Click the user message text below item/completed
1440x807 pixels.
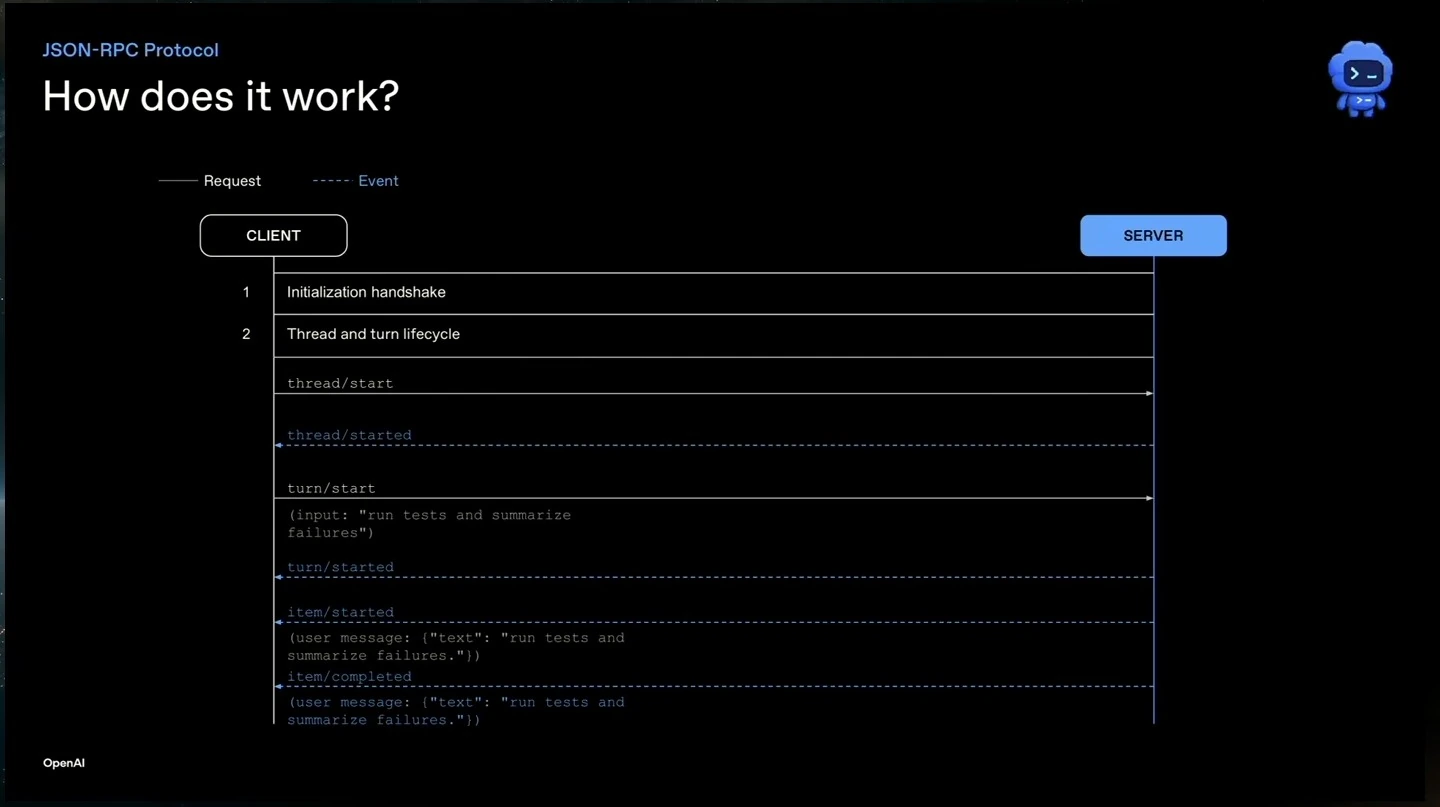(456, 711)
